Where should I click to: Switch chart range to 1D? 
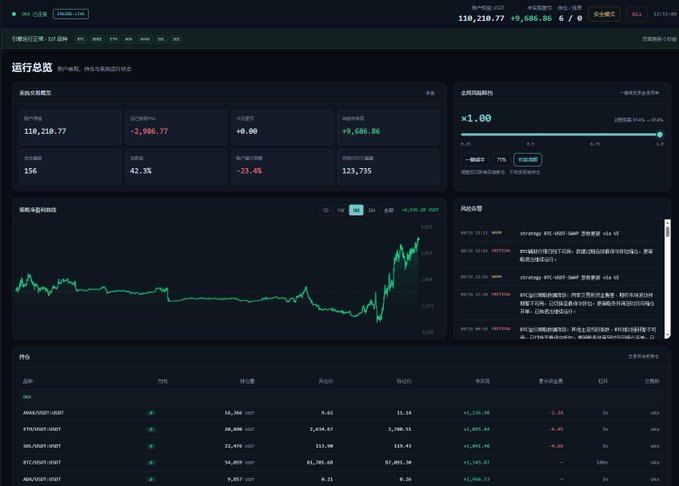click(x=326, y=210)
